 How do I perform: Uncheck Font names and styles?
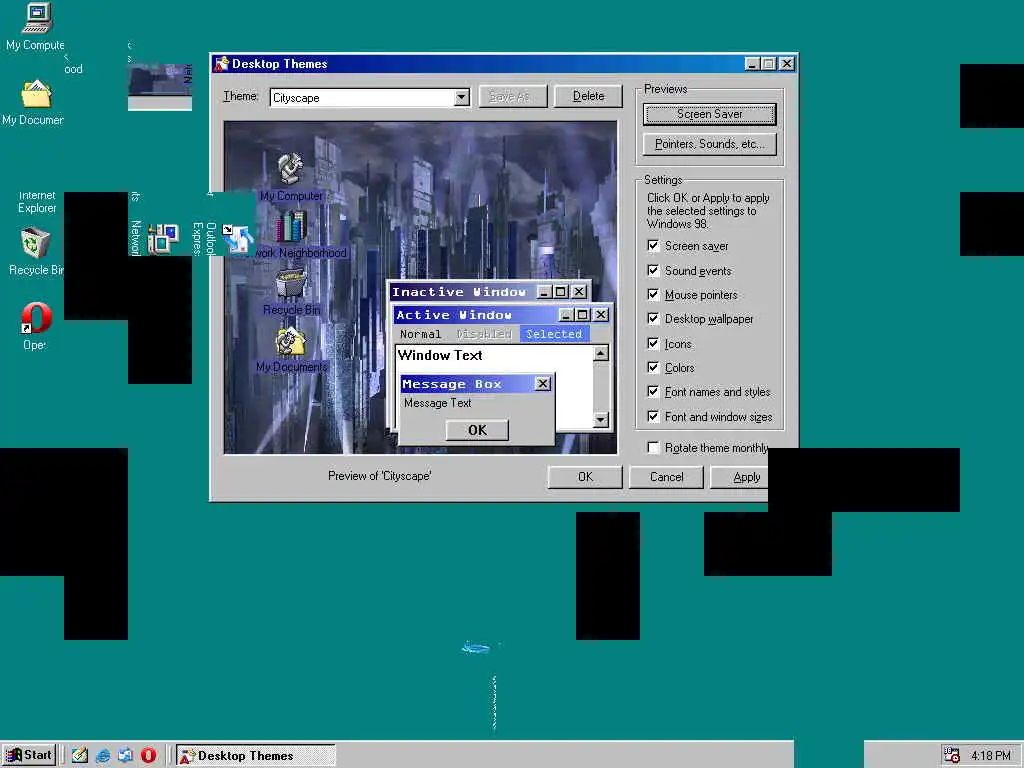pos(653,392)
